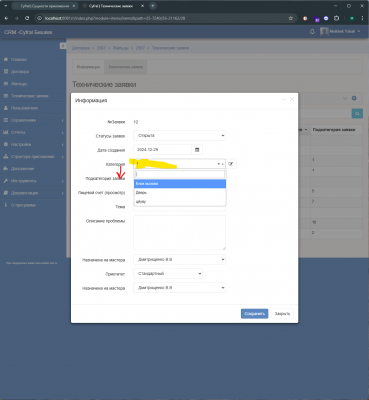The image size is (369, 400).
Task: Open the browser extensions puzzle icon
Action: (337, 18)
